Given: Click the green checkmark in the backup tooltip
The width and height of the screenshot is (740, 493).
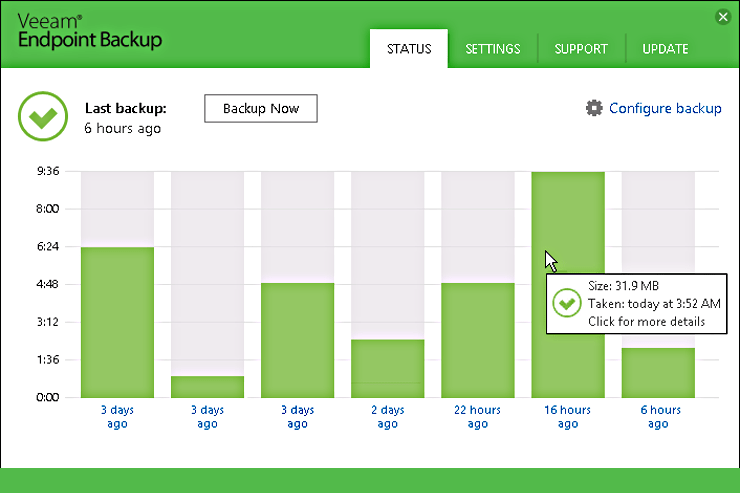Looking at the screenshot, I should (567, 302).
